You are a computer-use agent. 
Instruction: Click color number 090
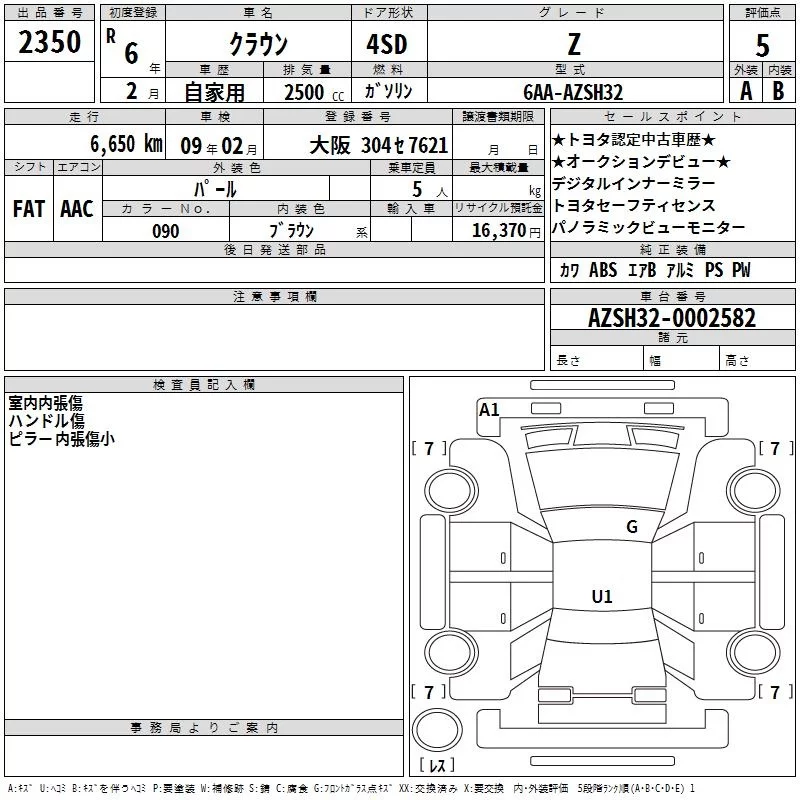166,231
